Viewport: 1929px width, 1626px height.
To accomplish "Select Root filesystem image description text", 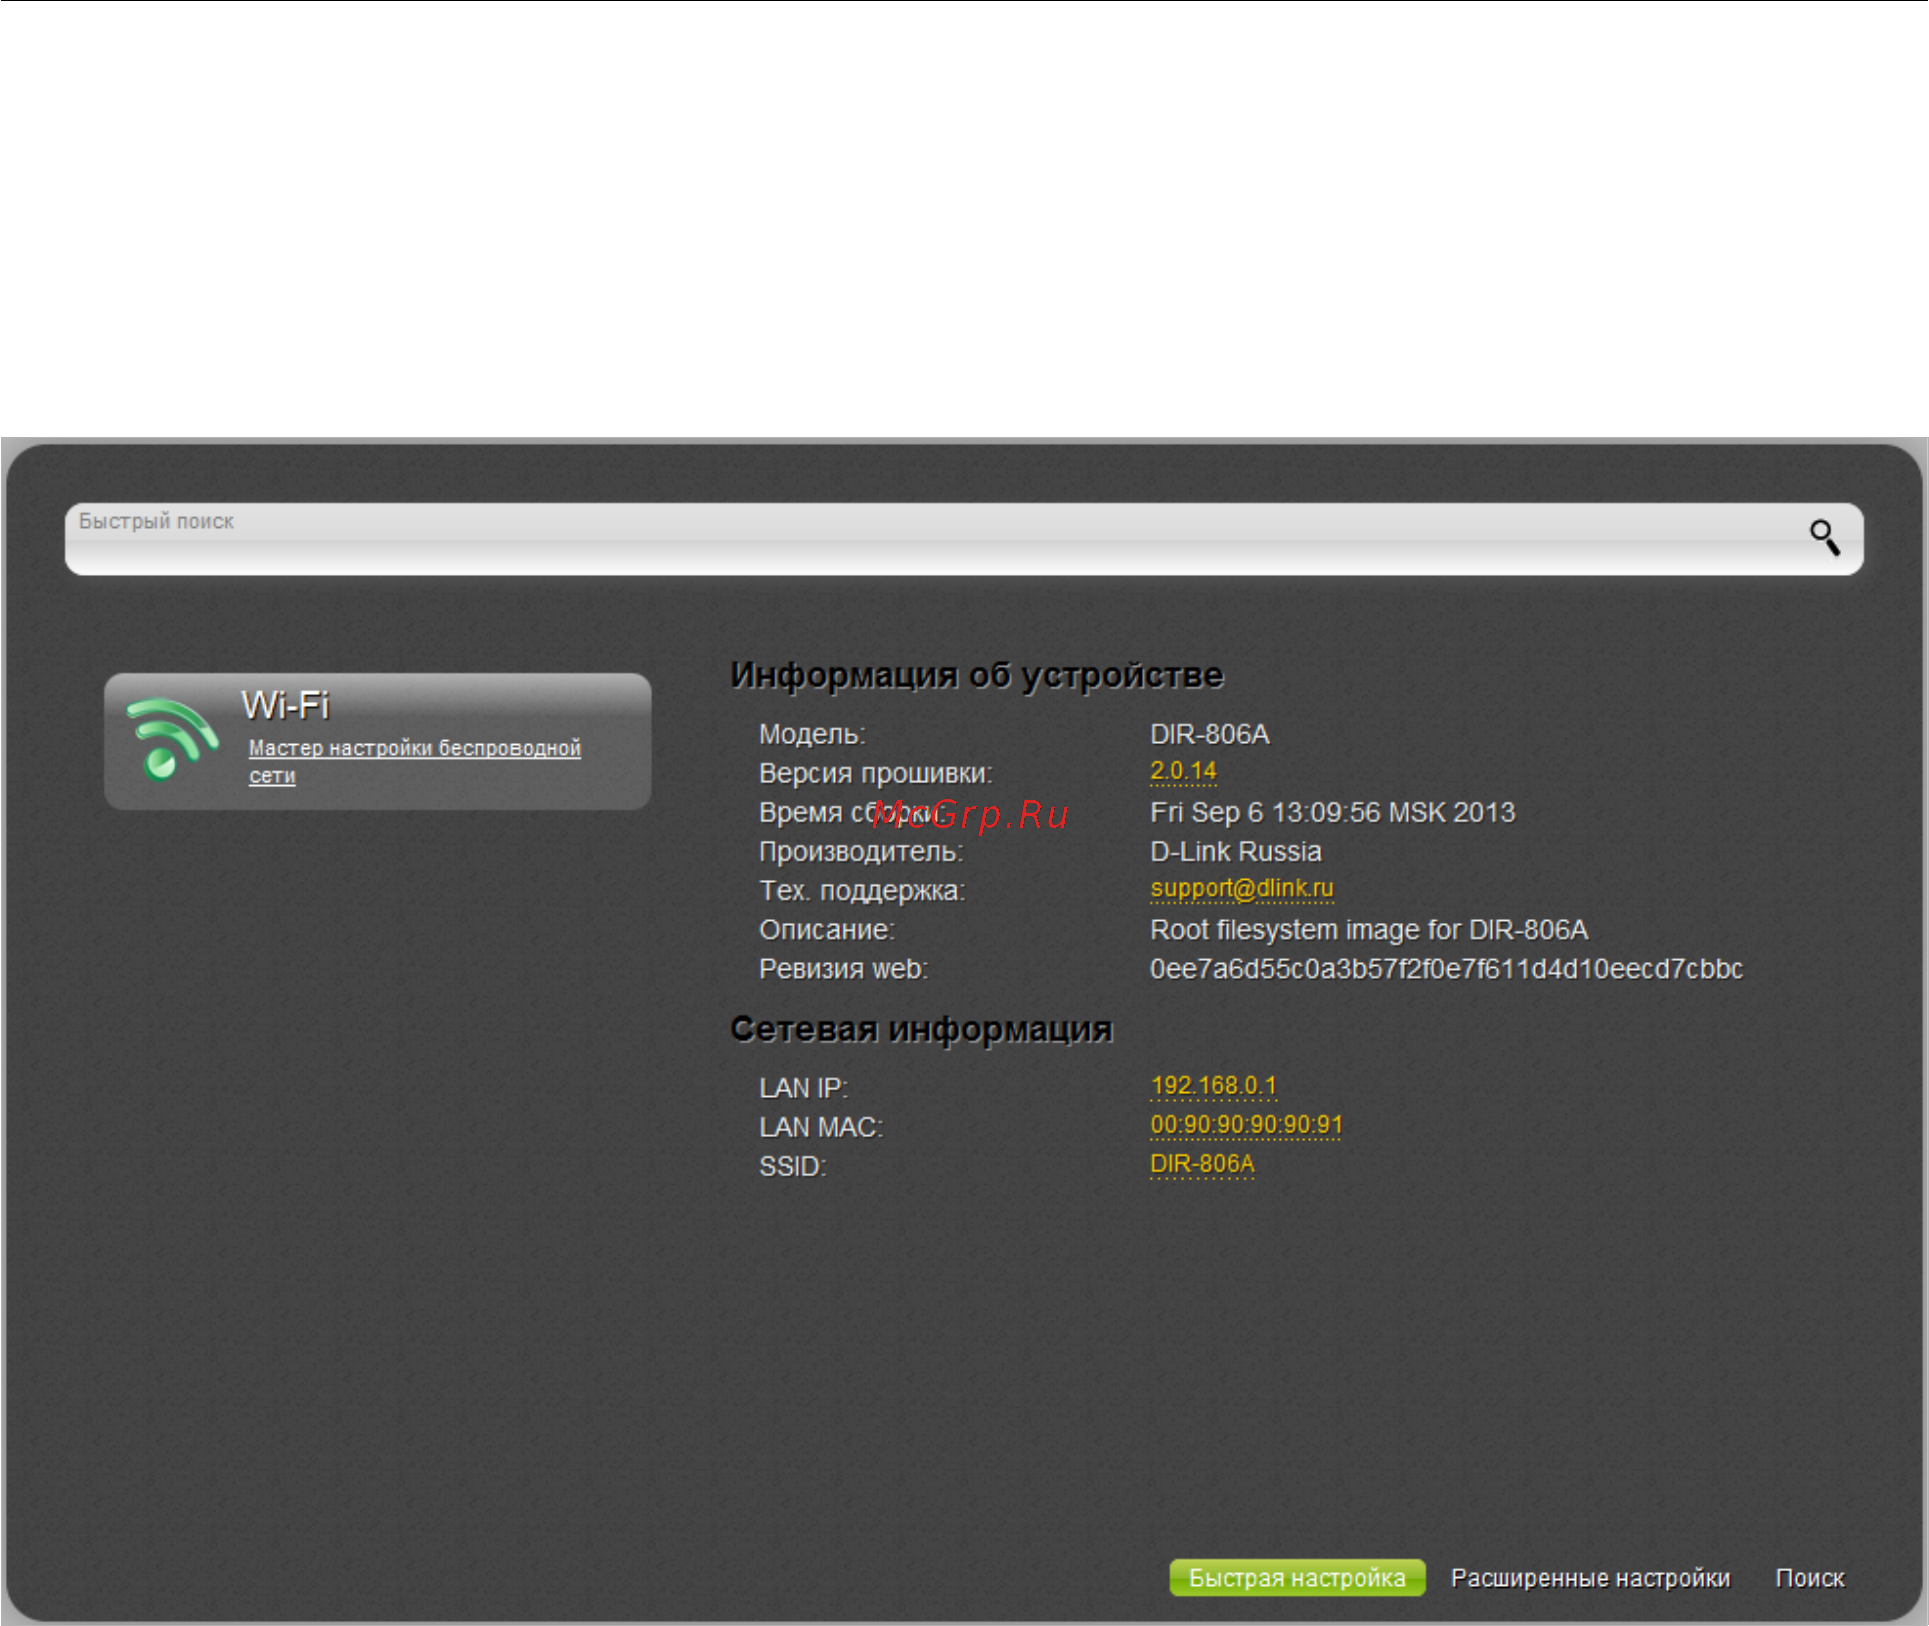I will pos(1368,930).
